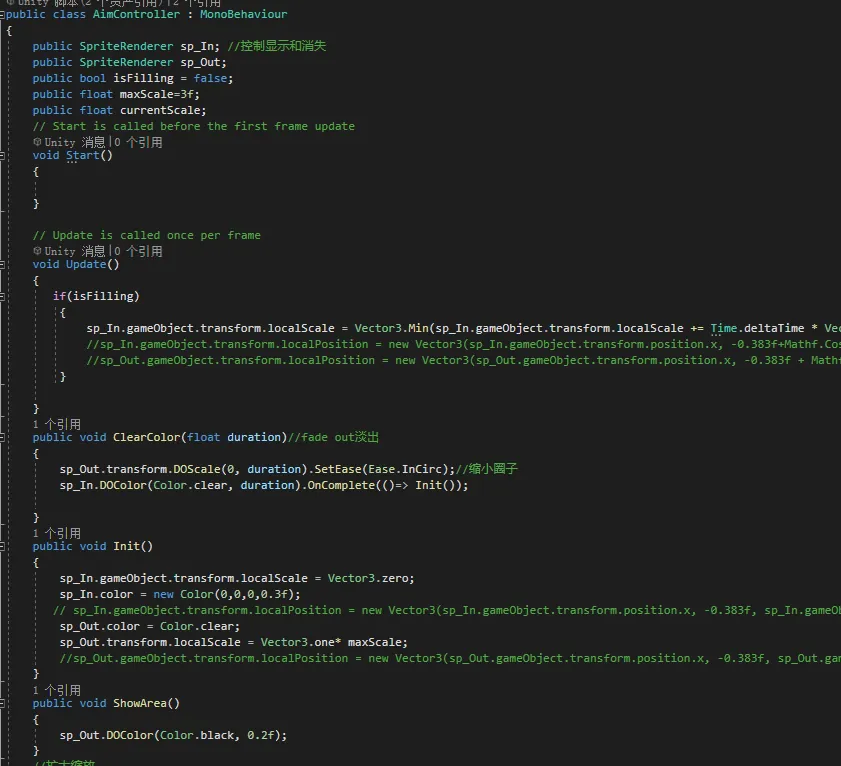Click Init in the public void Init() declaration
The width and height of the screenshot is (841, 766).
126,547
